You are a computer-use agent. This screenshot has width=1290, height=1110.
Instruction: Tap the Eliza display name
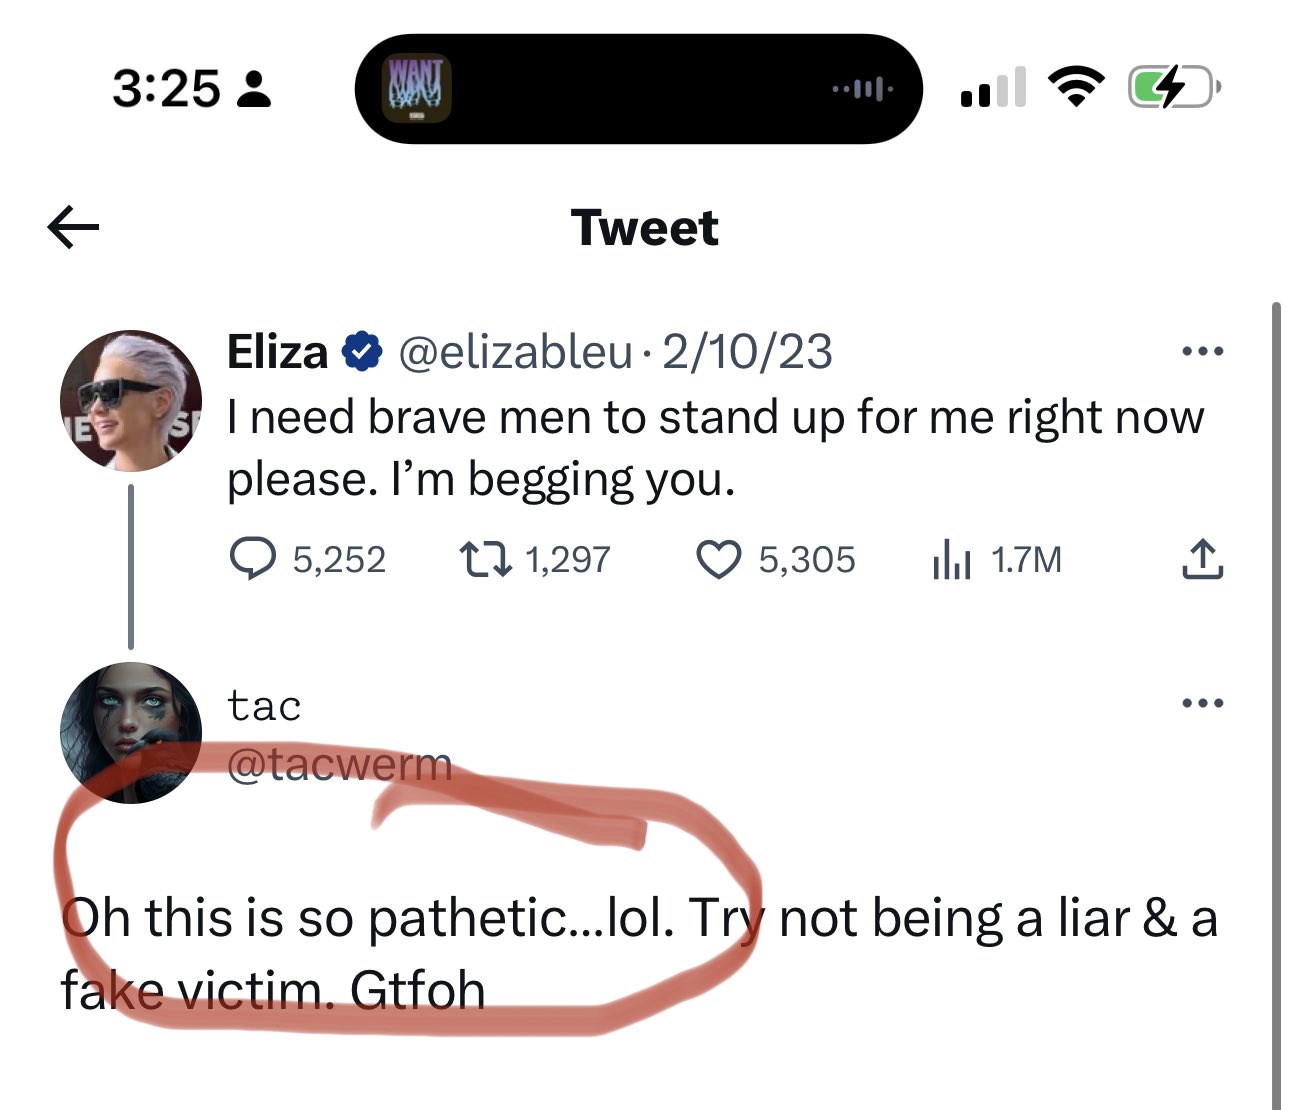pyautogui.click(x=277, y=352)
